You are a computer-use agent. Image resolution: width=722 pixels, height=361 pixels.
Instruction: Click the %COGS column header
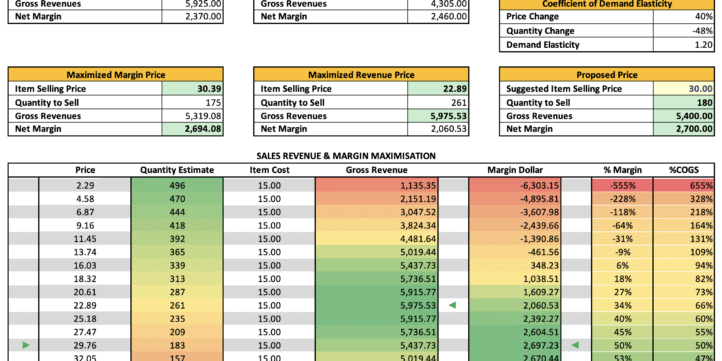click(x=684, y=170)
